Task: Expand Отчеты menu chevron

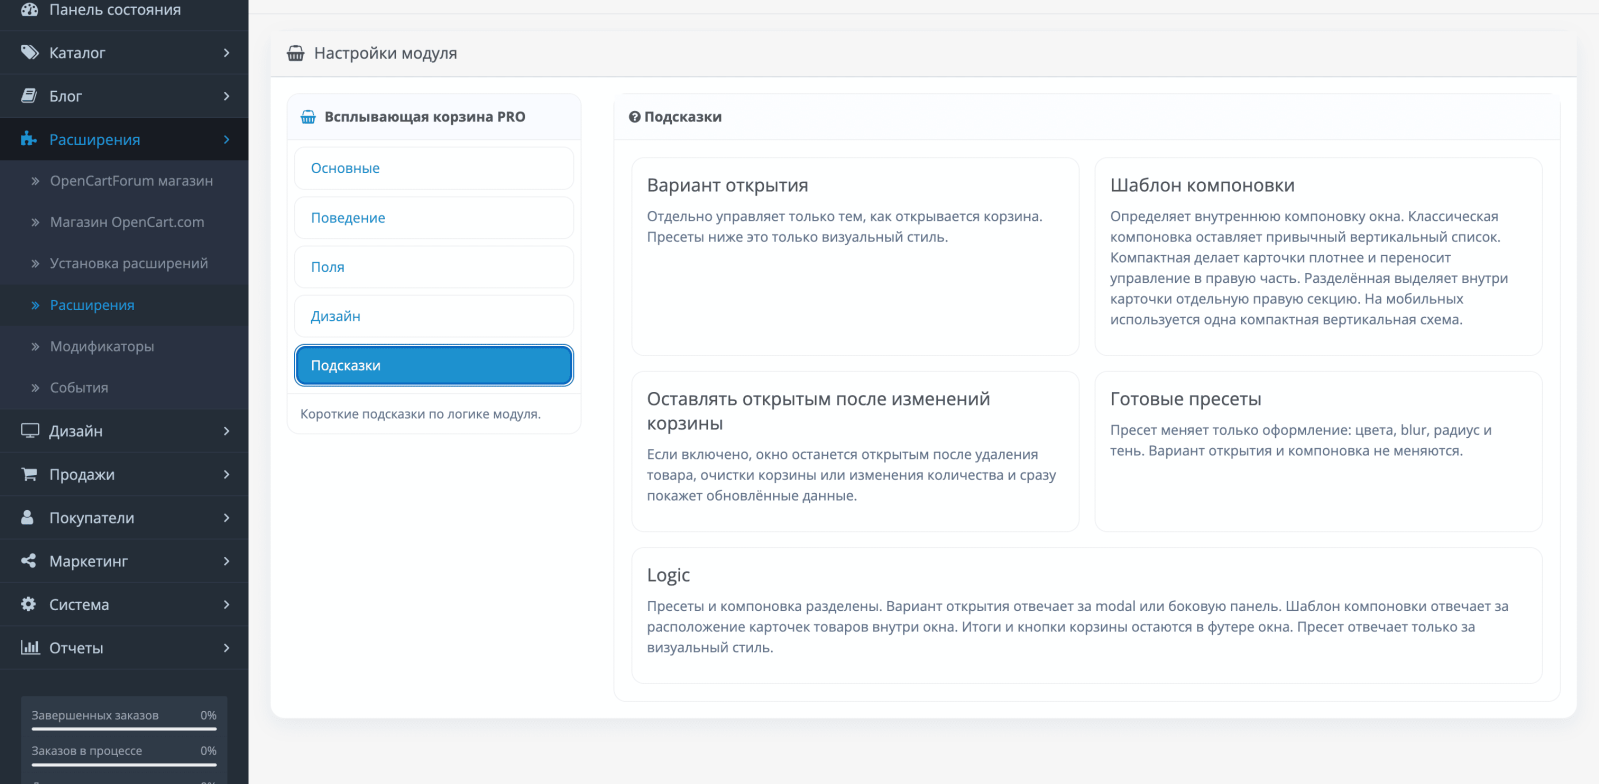Action: pyautogui.click(x=227, y=648)
